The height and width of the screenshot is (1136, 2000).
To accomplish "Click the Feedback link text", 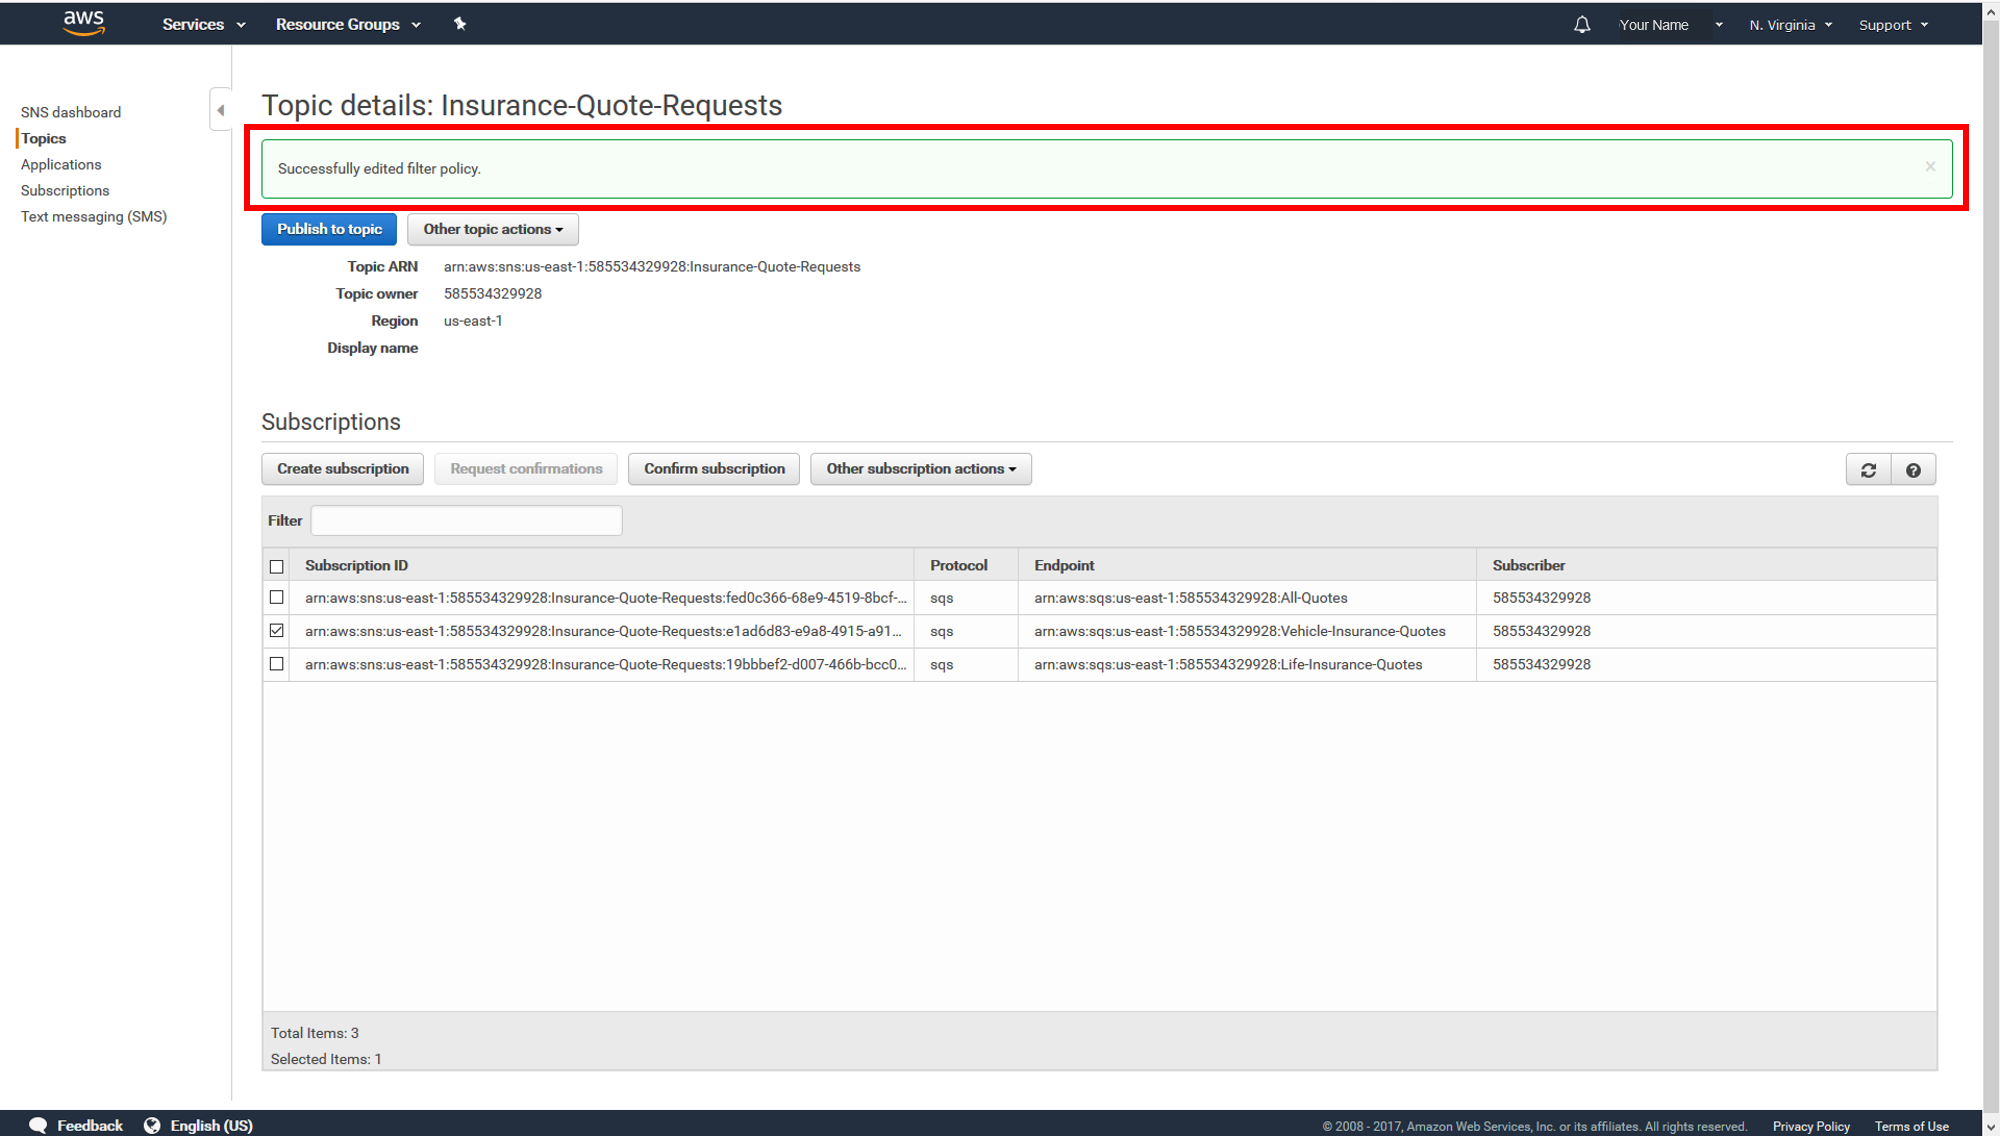I will (x=90, y=1125).
